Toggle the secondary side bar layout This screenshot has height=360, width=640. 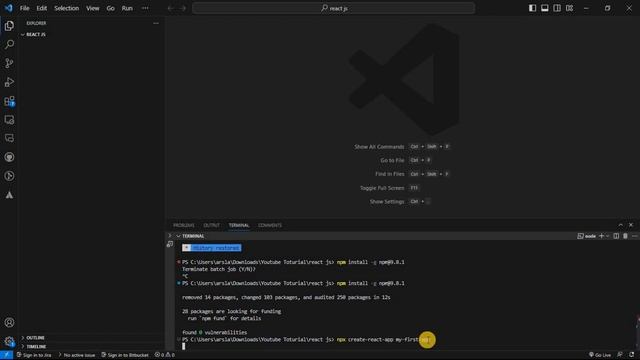[x=557, y=8]
